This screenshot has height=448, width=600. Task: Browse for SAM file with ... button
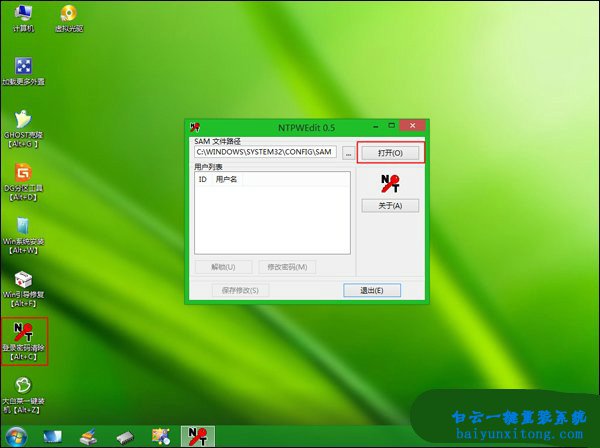pos(348,153)
